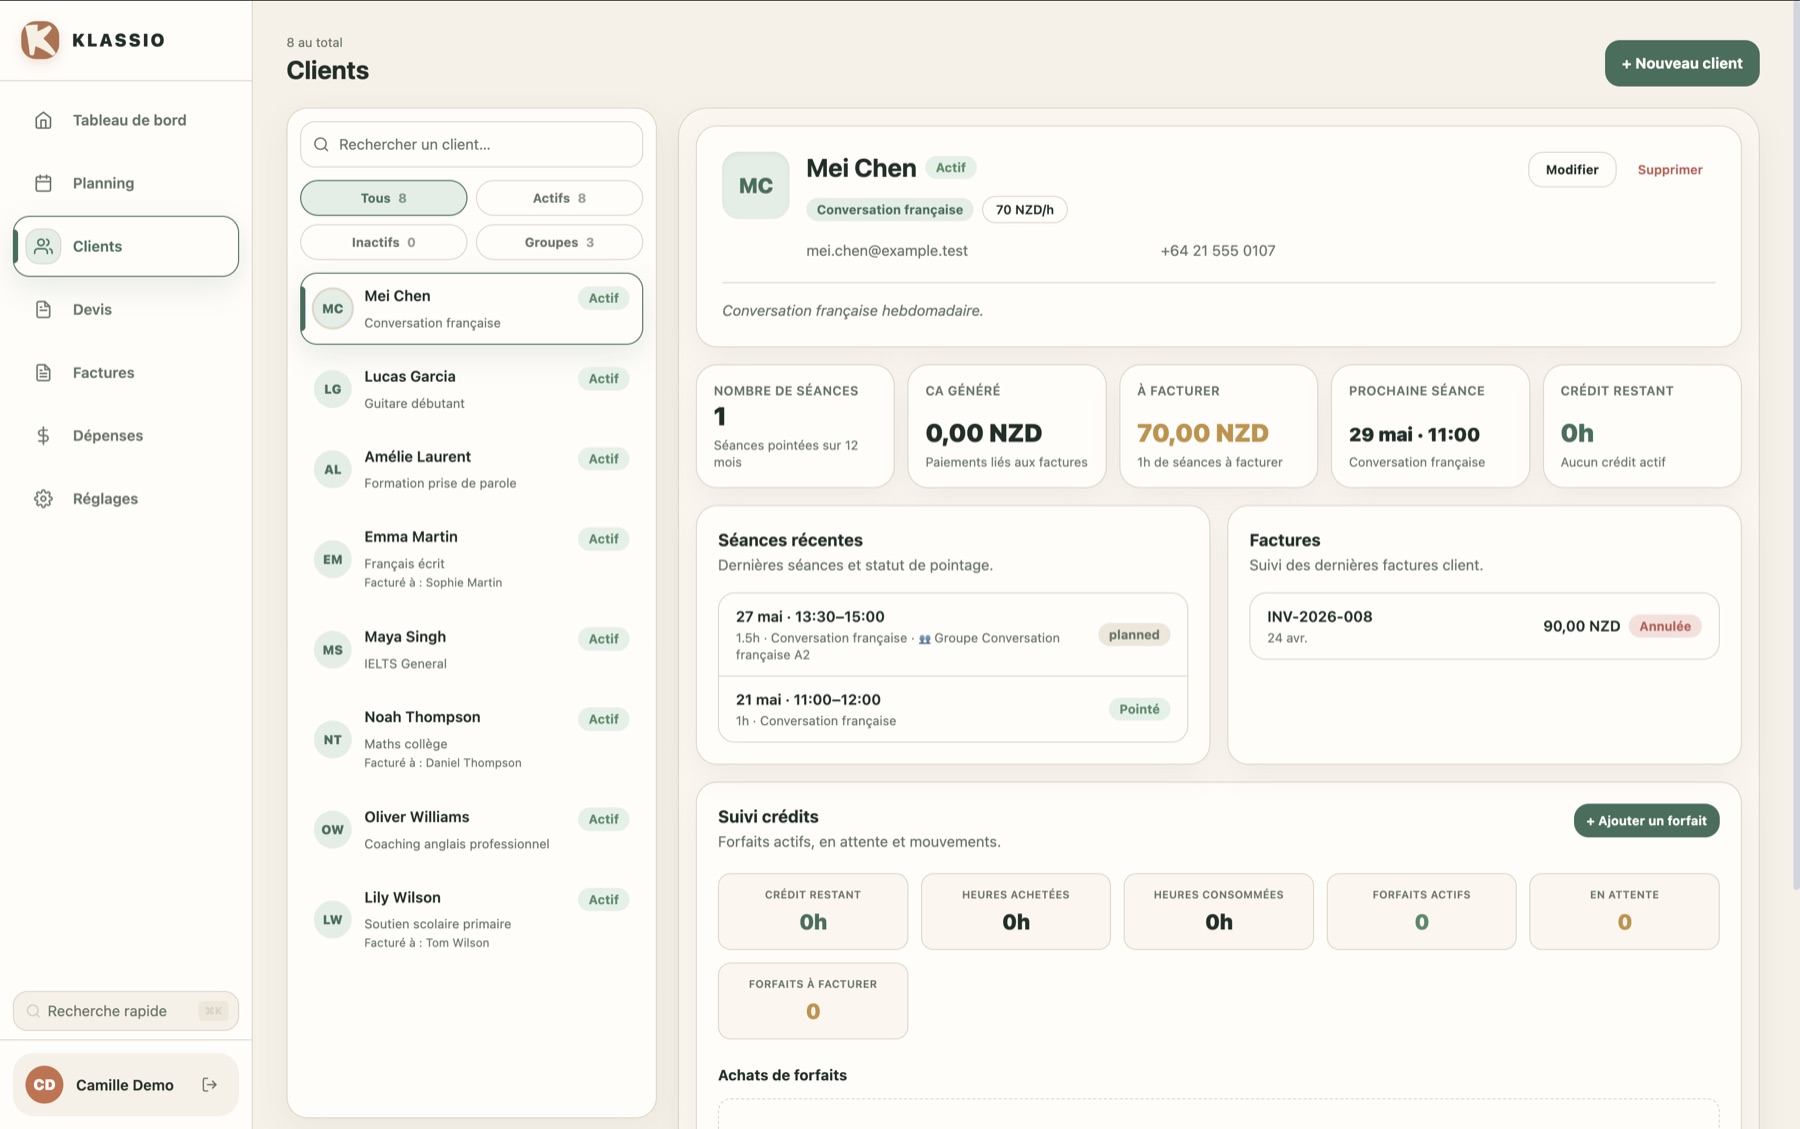
Task: Show Inactifs clients
Action: [383, 242]
